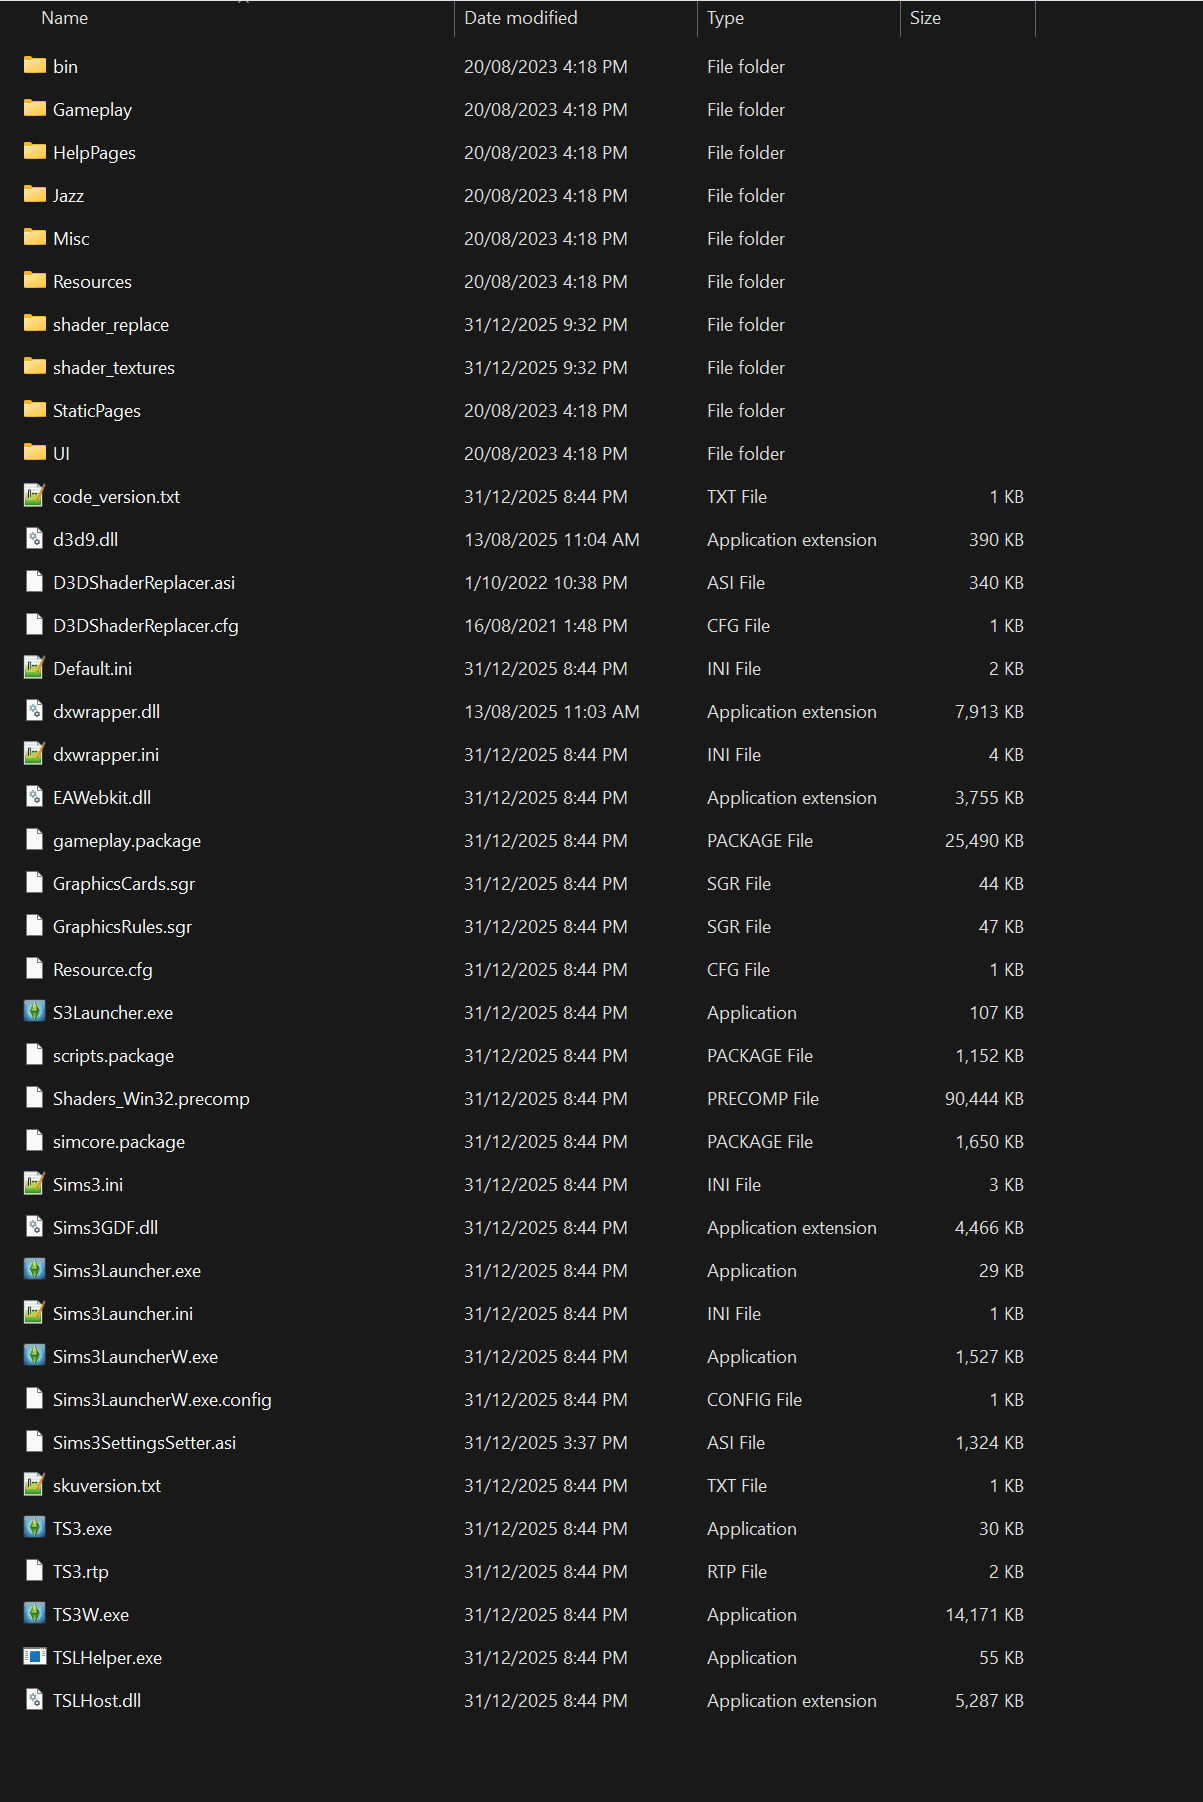The width and height of the screenshot is (1203, 1802).
Task: Click the TS3W.exe plumbob icon
Action: 35,1614
